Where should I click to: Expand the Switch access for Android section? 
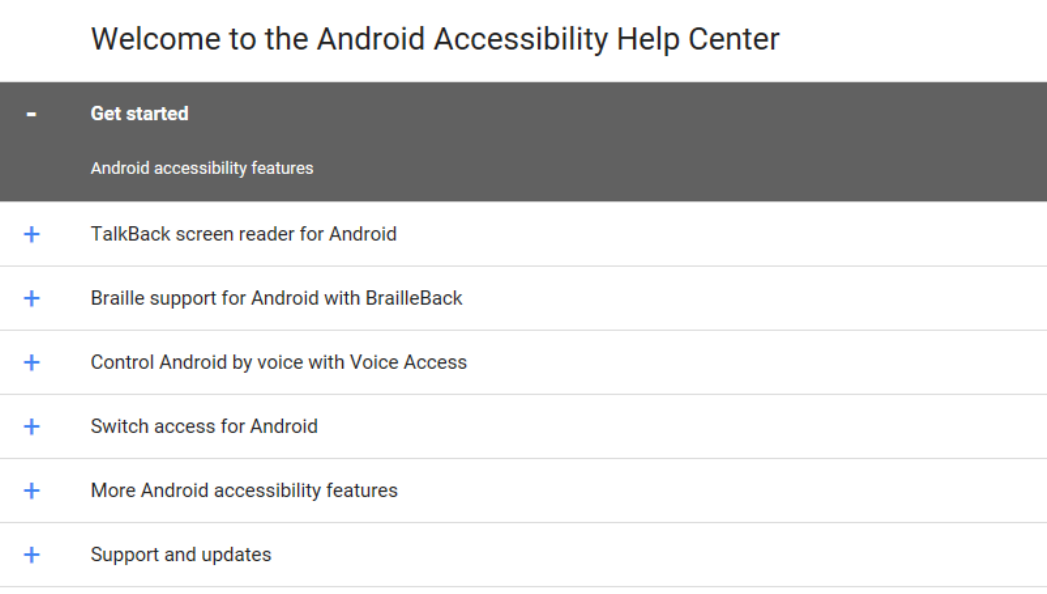click(x=204, y=426)
